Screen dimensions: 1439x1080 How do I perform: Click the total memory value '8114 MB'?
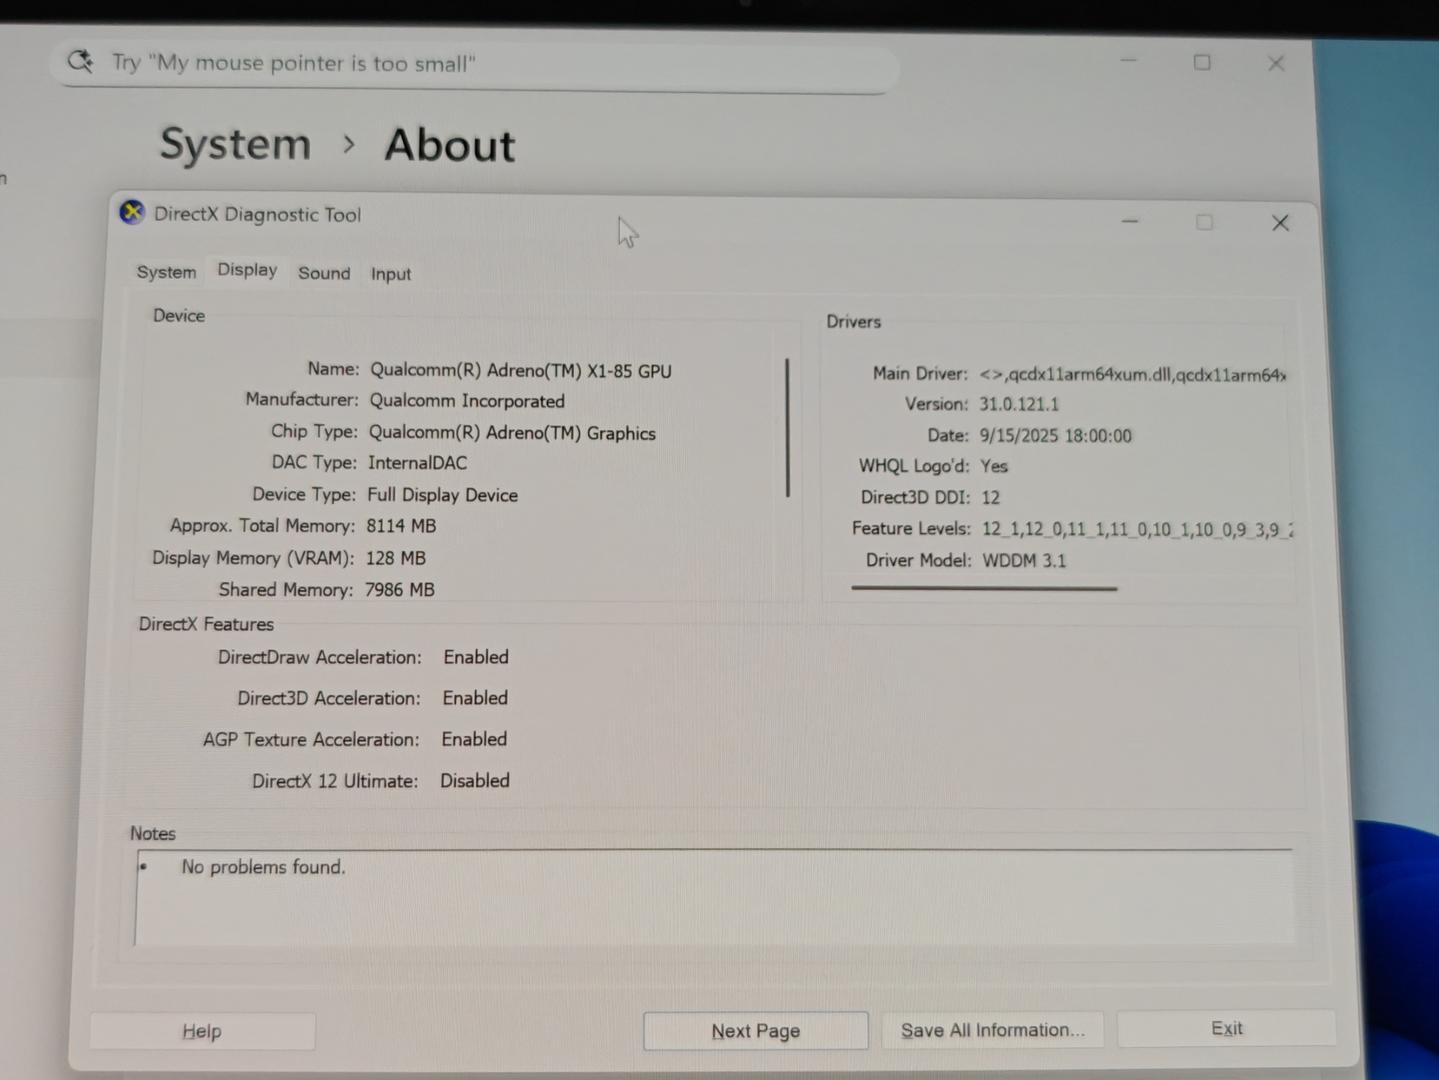(x=401, y=526)
